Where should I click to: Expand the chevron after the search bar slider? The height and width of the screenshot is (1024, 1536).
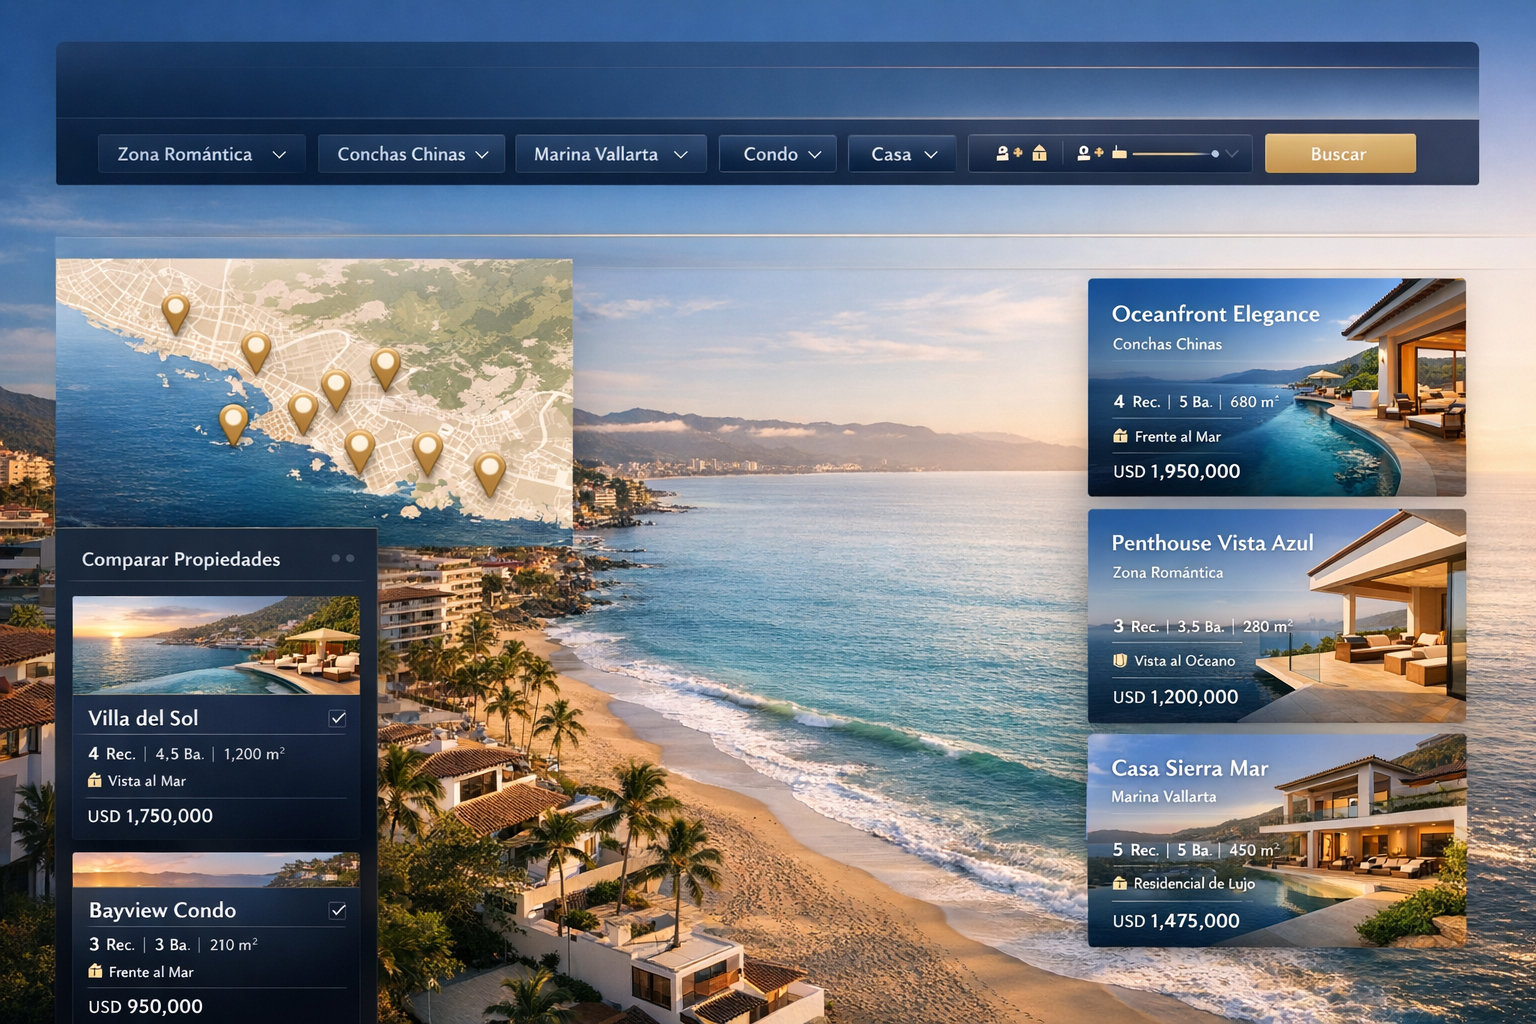pos(1232,154)
